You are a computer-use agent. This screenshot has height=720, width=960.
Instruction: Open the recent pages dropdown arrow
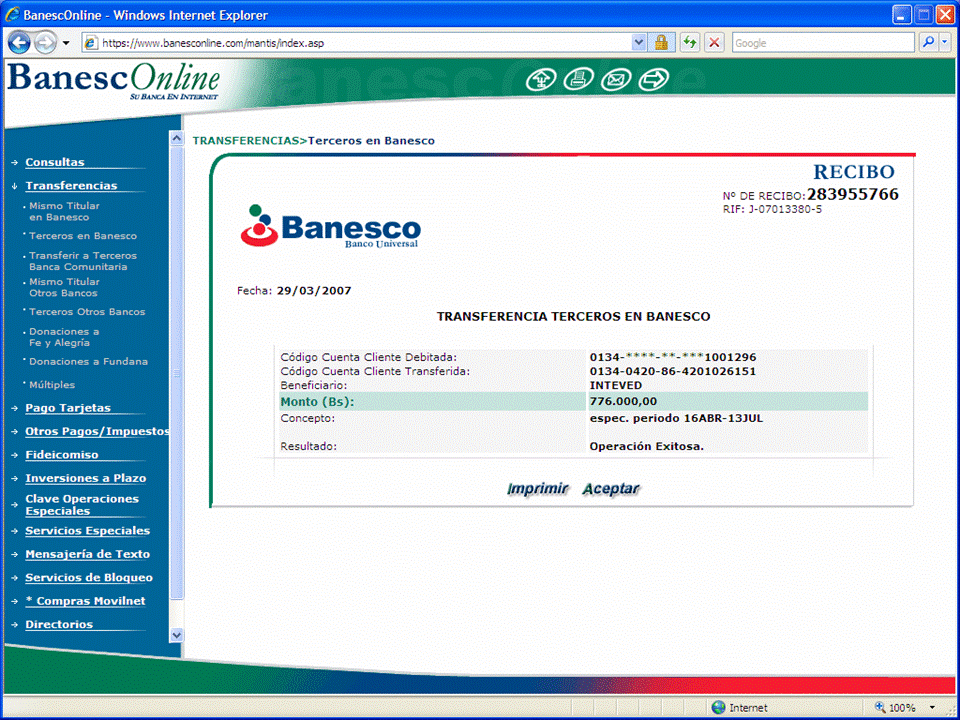(x=66, y=43)
